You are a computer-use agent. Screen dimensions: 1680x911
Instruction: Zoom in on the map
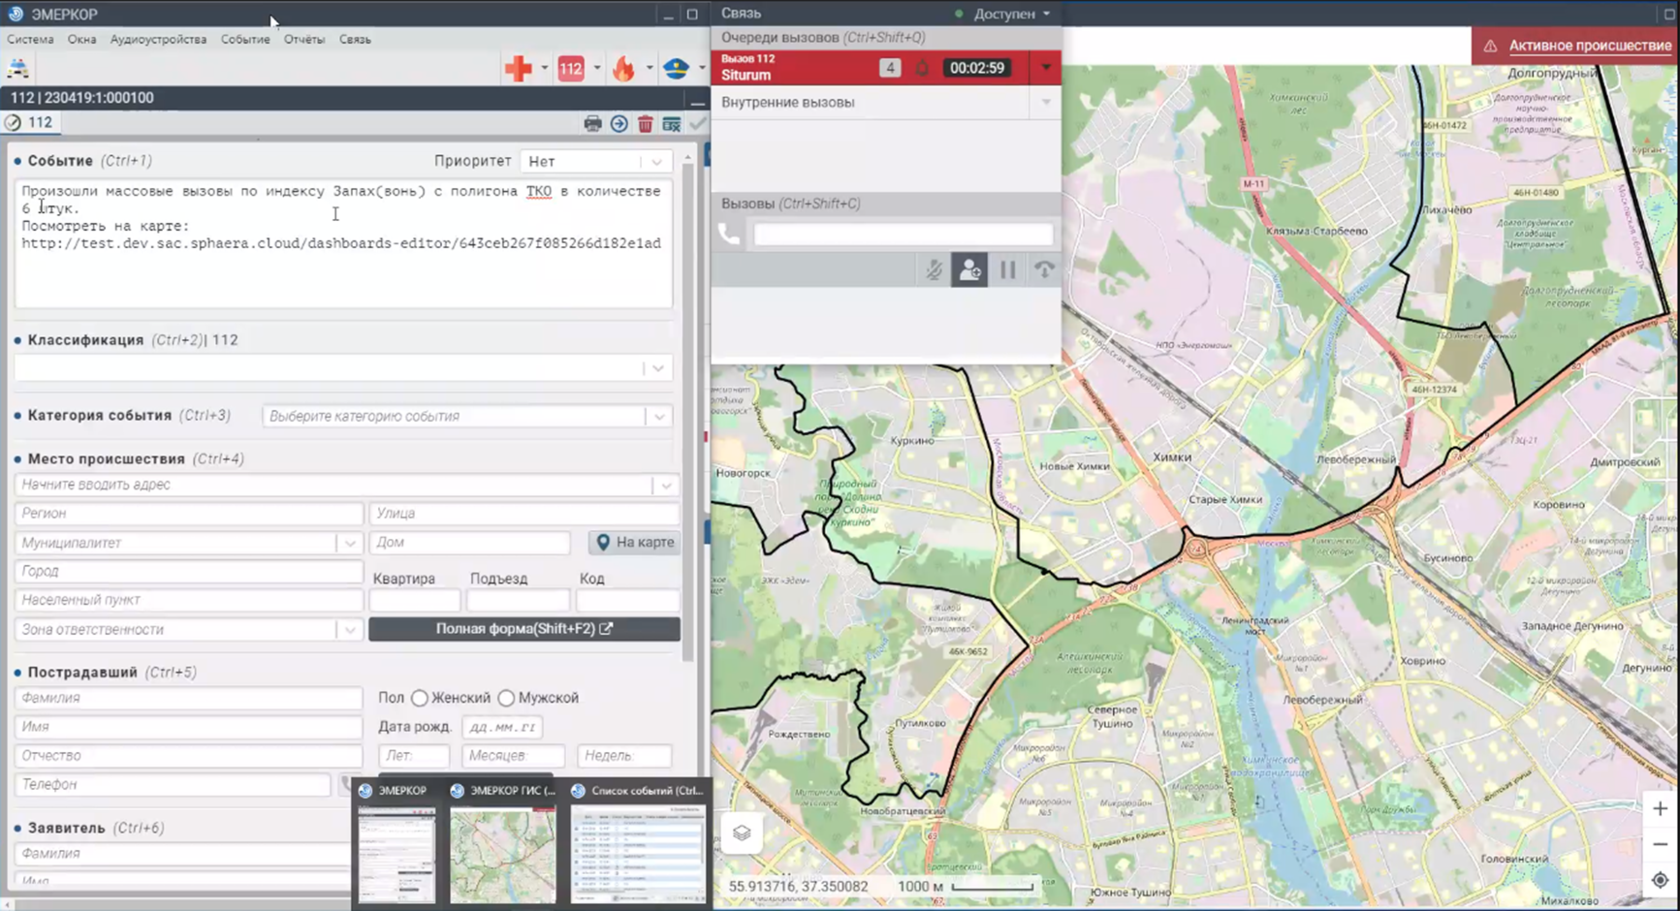pos(1660,808)
